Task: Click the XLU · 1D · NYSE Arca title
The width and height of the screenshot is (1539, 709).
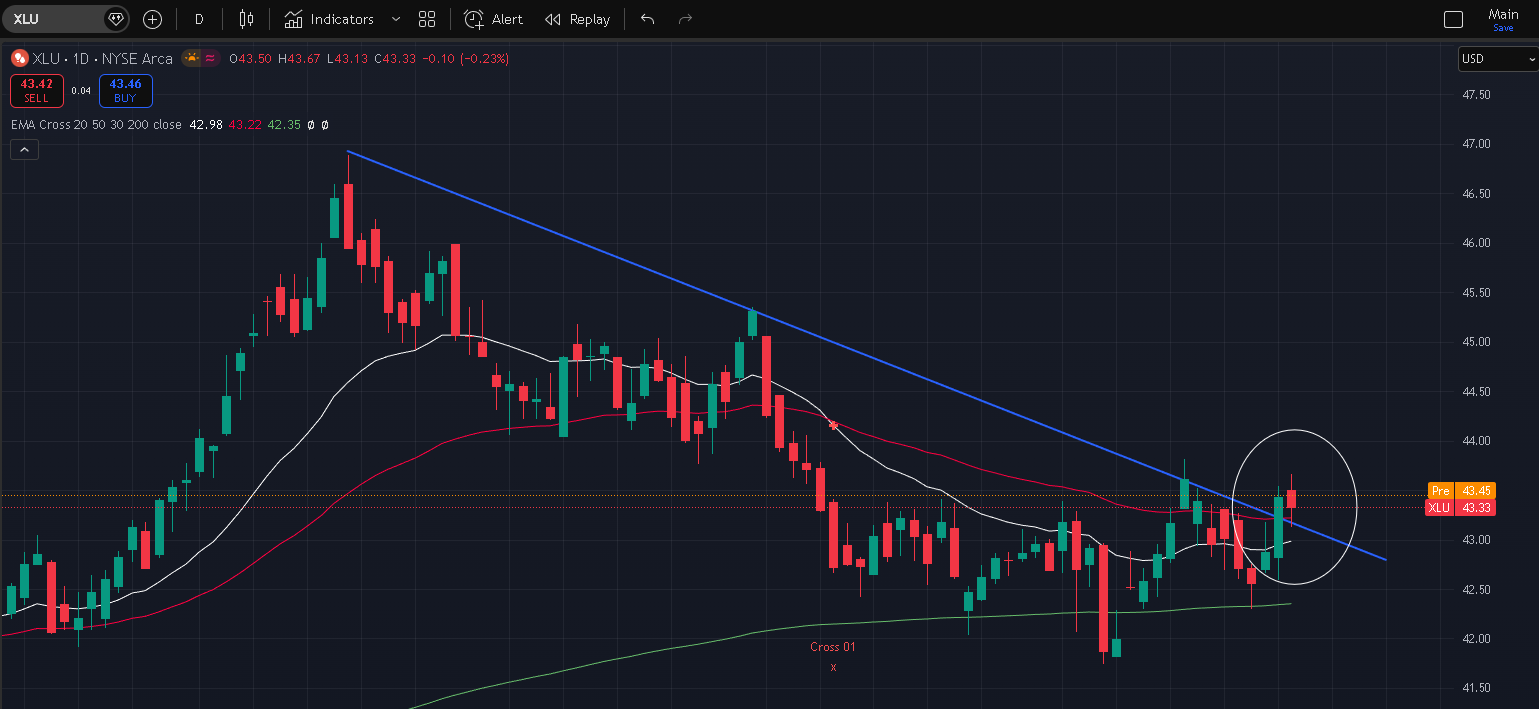Action: (103, 59)
